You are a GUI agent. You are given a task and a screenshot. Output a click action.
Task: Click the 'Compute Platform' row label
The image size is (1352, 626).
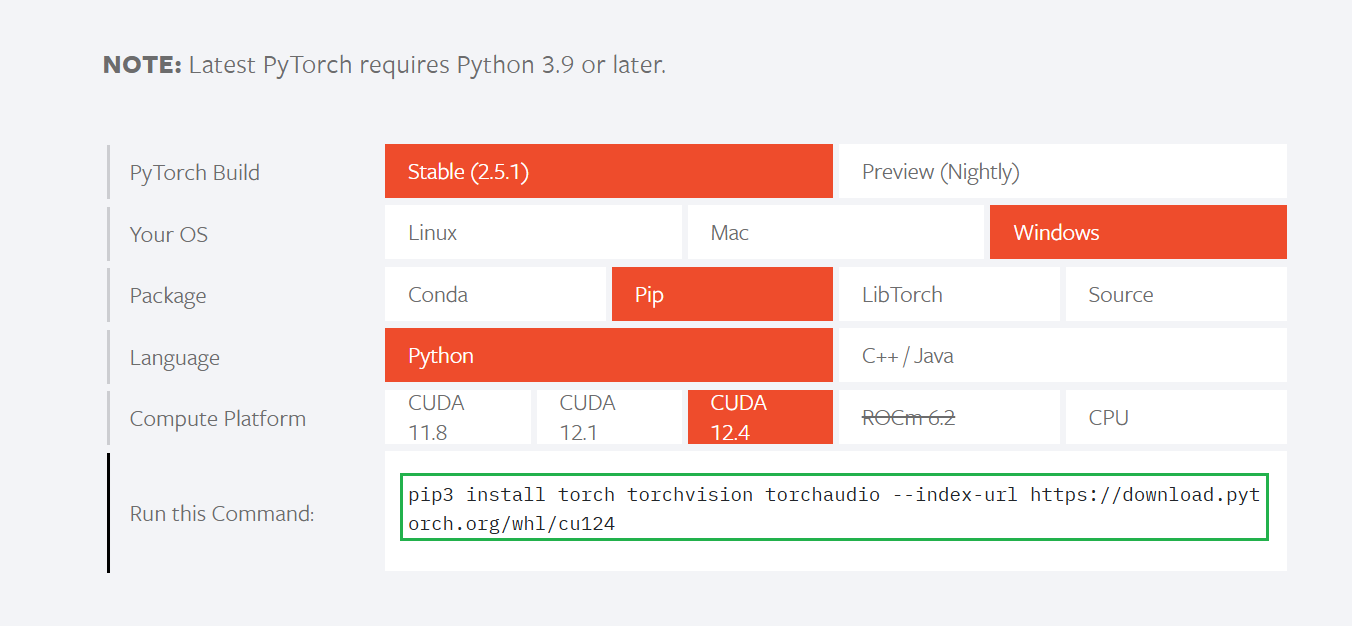(x=218, y=418)
